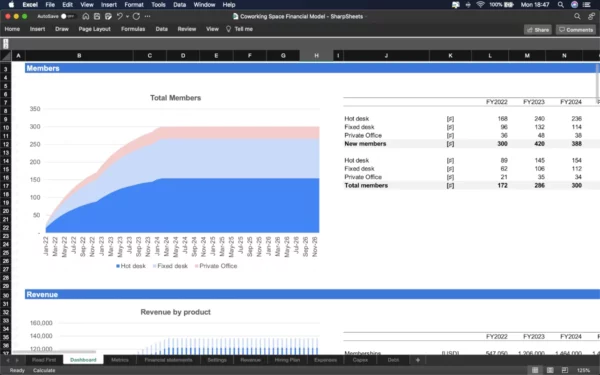This screenshot has width=600, height=375.
Task: Click the Share button
Action: coord(538,30)
